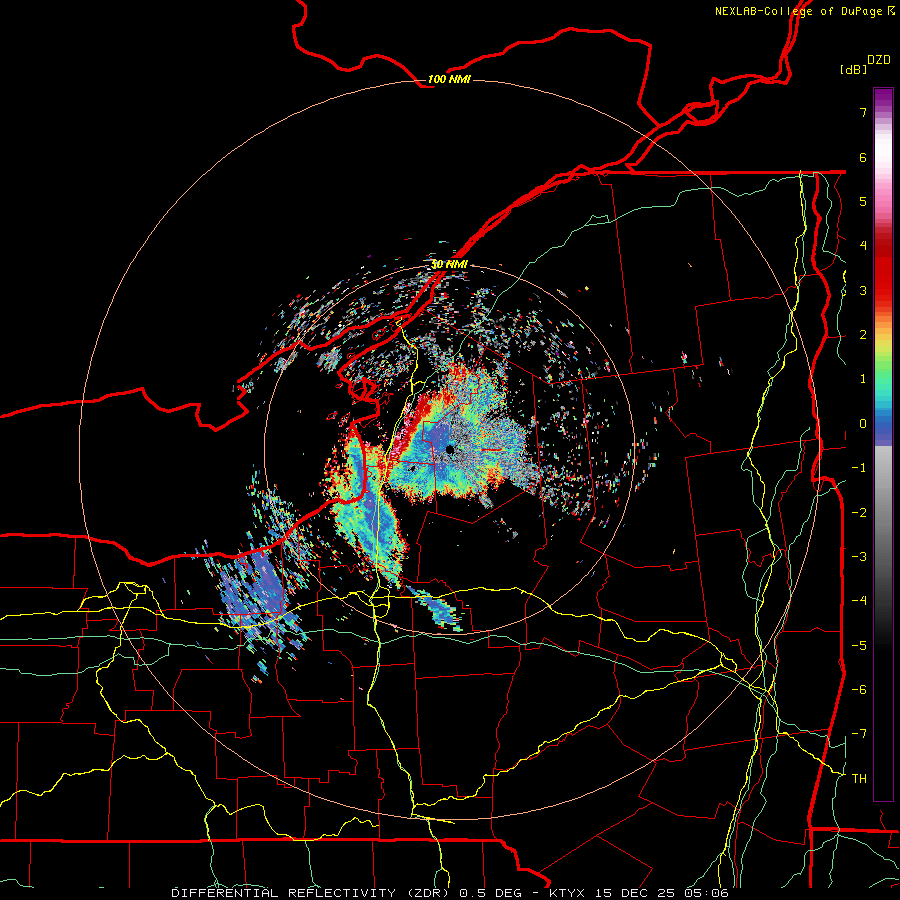Click the 100 NMI range ring label
This screenshot has height=900, width=900.
pyautogui.click(x=449, y=79)
